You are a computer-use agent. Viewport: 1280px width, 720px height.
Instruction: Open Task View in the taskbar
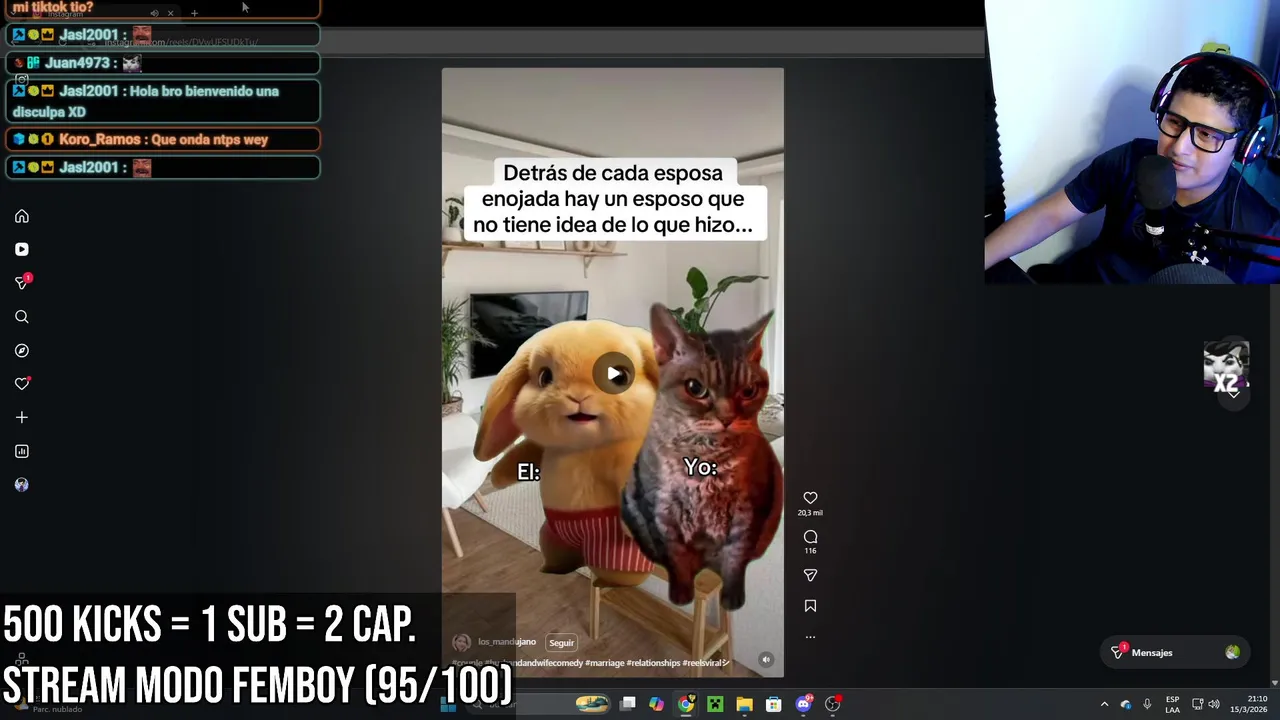click(x=627, y=704)
